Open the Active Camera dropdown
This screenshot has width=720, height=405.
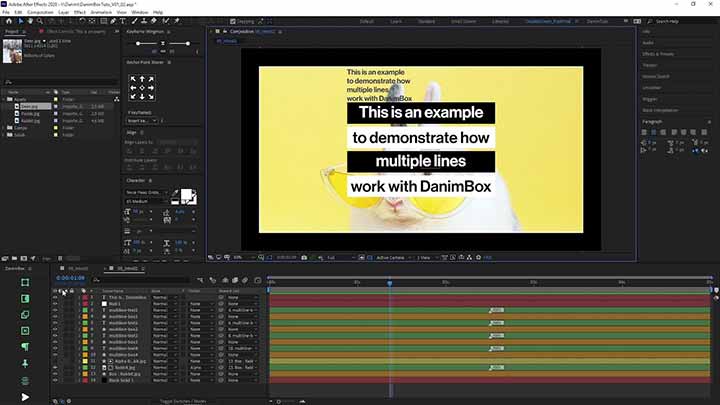coord(393,258)
